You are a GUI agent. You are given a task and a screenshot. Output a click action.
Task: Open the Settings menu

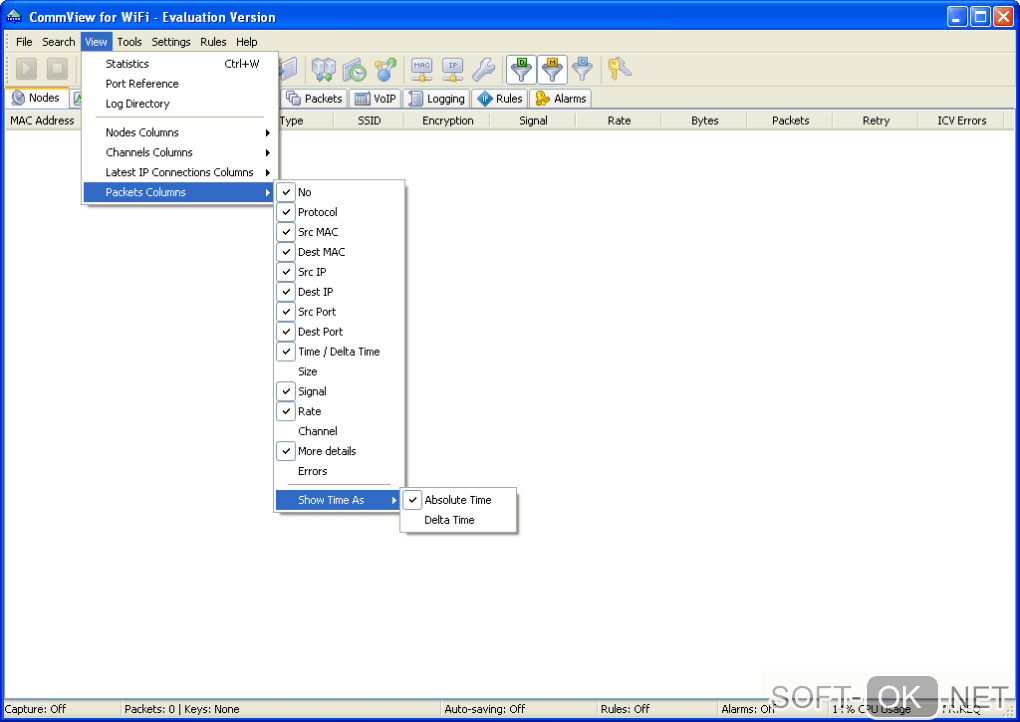click(171, 42)
